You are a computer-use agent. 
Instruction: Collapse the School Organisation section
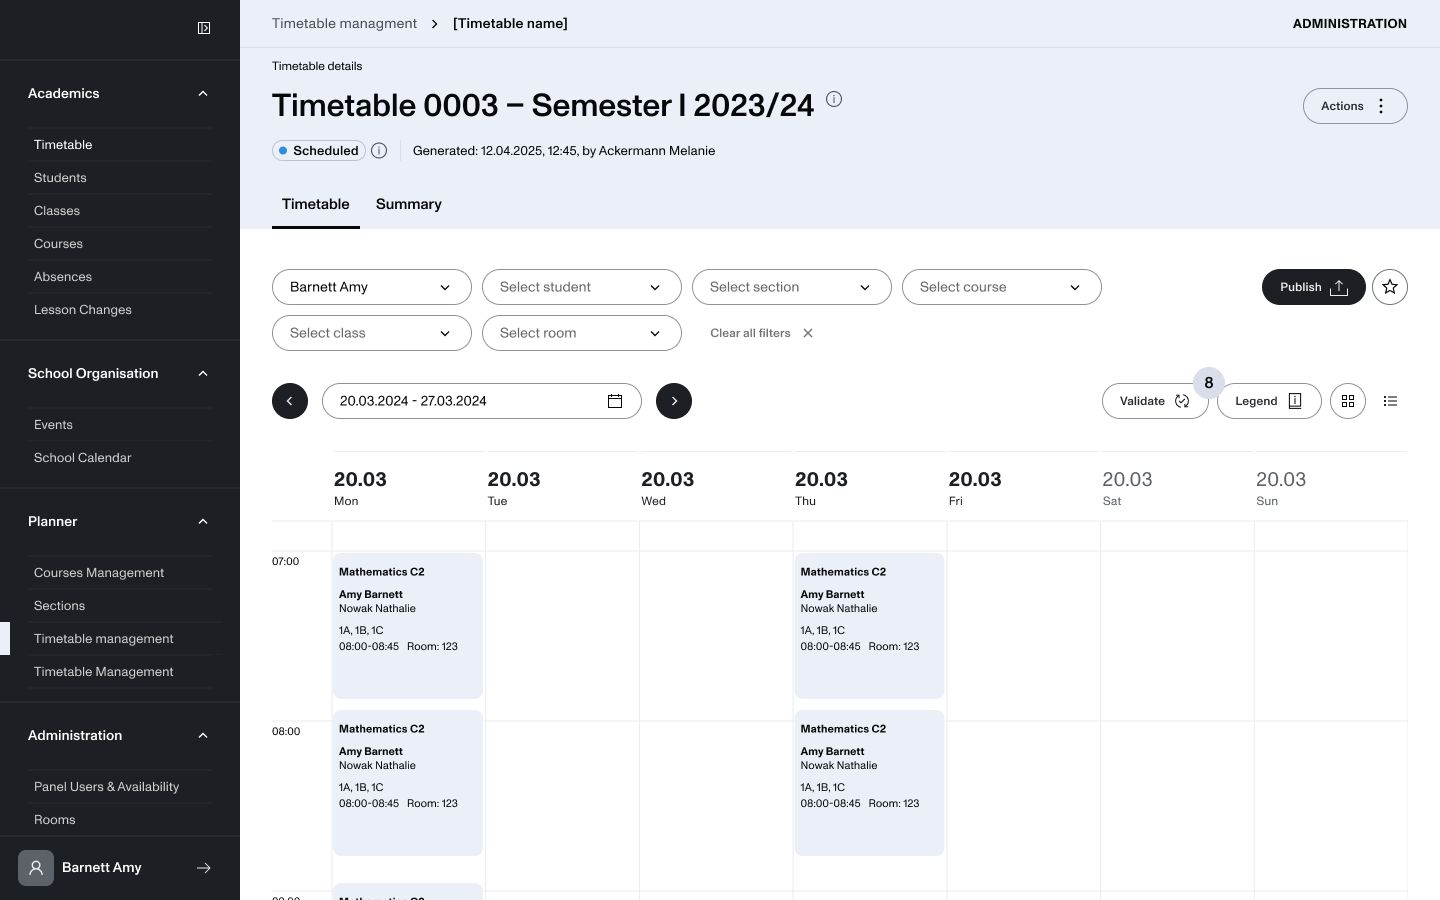(x=203, y=374)
